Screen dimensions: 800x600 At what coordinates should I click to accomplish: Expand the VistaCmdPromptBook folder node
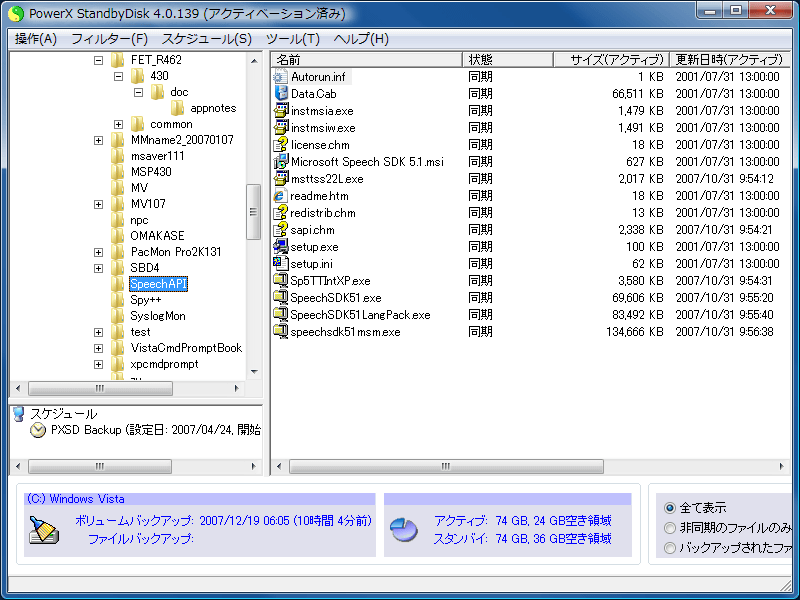pyautogui.click(x=98, y=348)
